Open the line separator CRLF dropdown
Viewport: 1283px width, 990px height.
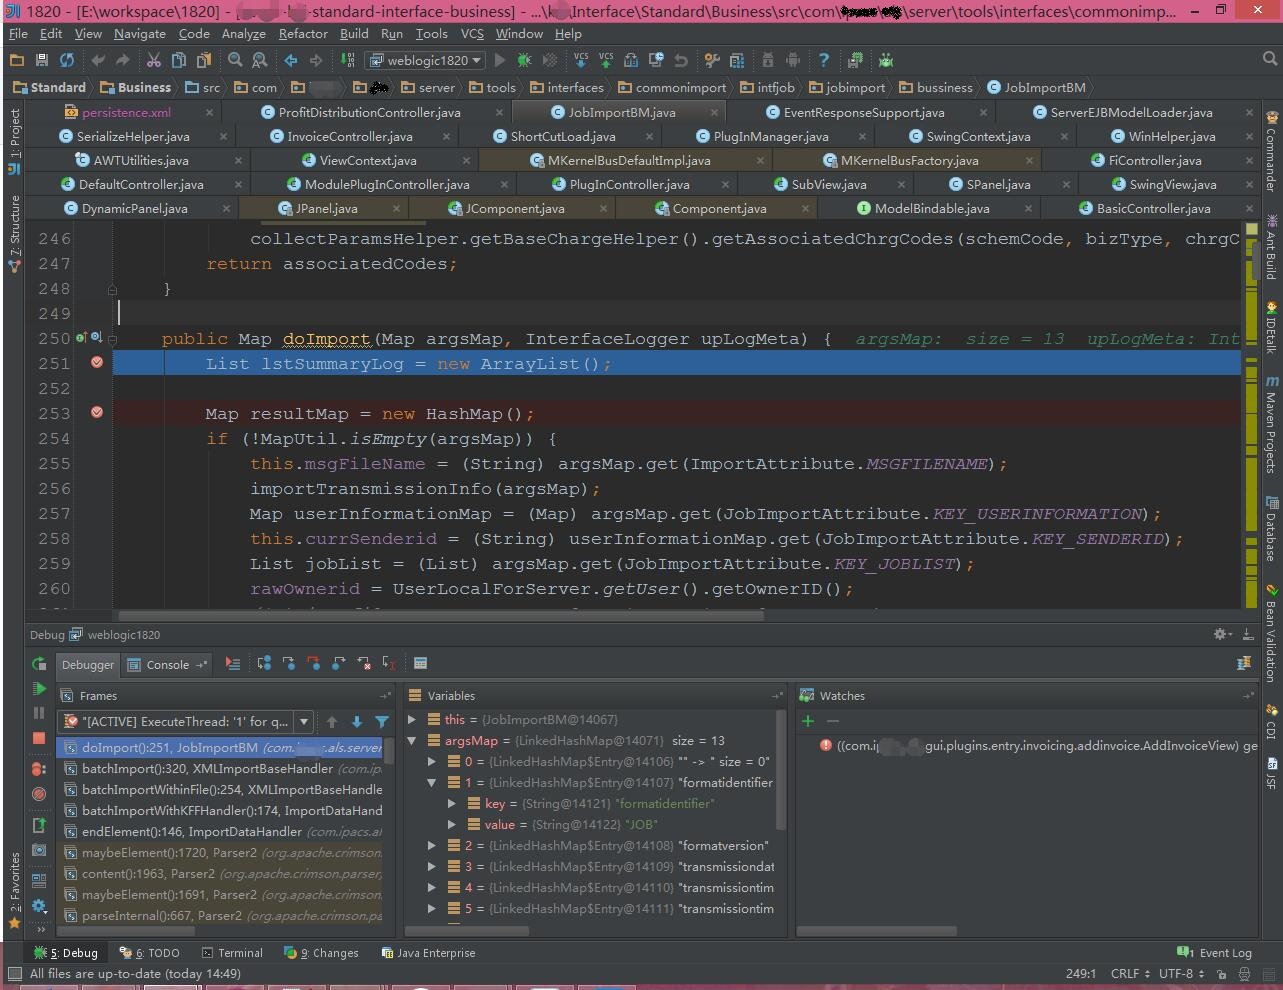point(1131,973)
